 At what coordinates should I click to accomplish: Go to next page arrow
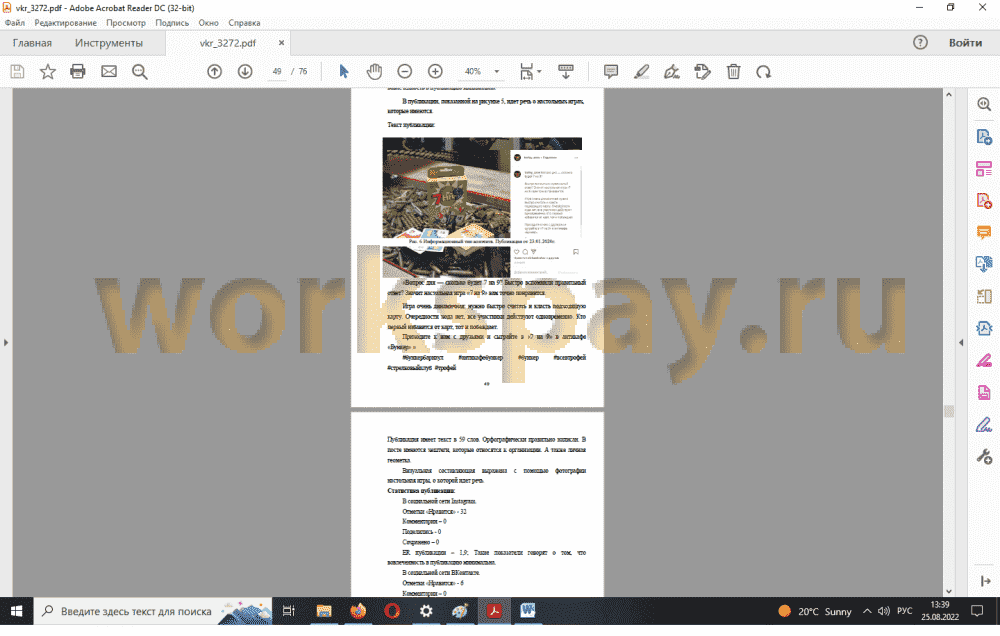[x=245, y=71]
